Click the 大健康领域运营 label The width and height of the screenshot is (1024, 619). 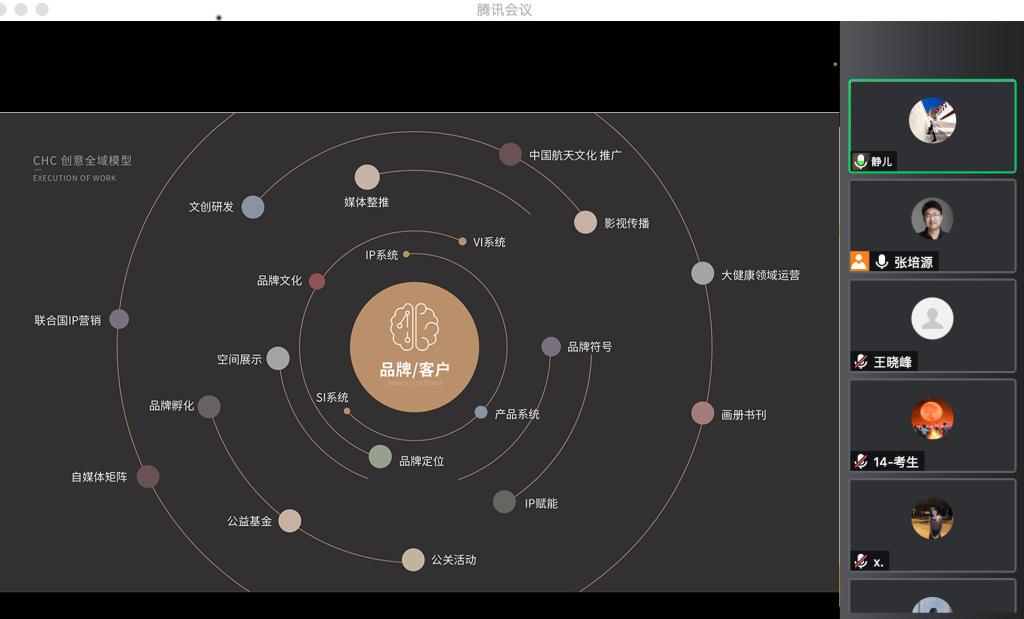760,275
